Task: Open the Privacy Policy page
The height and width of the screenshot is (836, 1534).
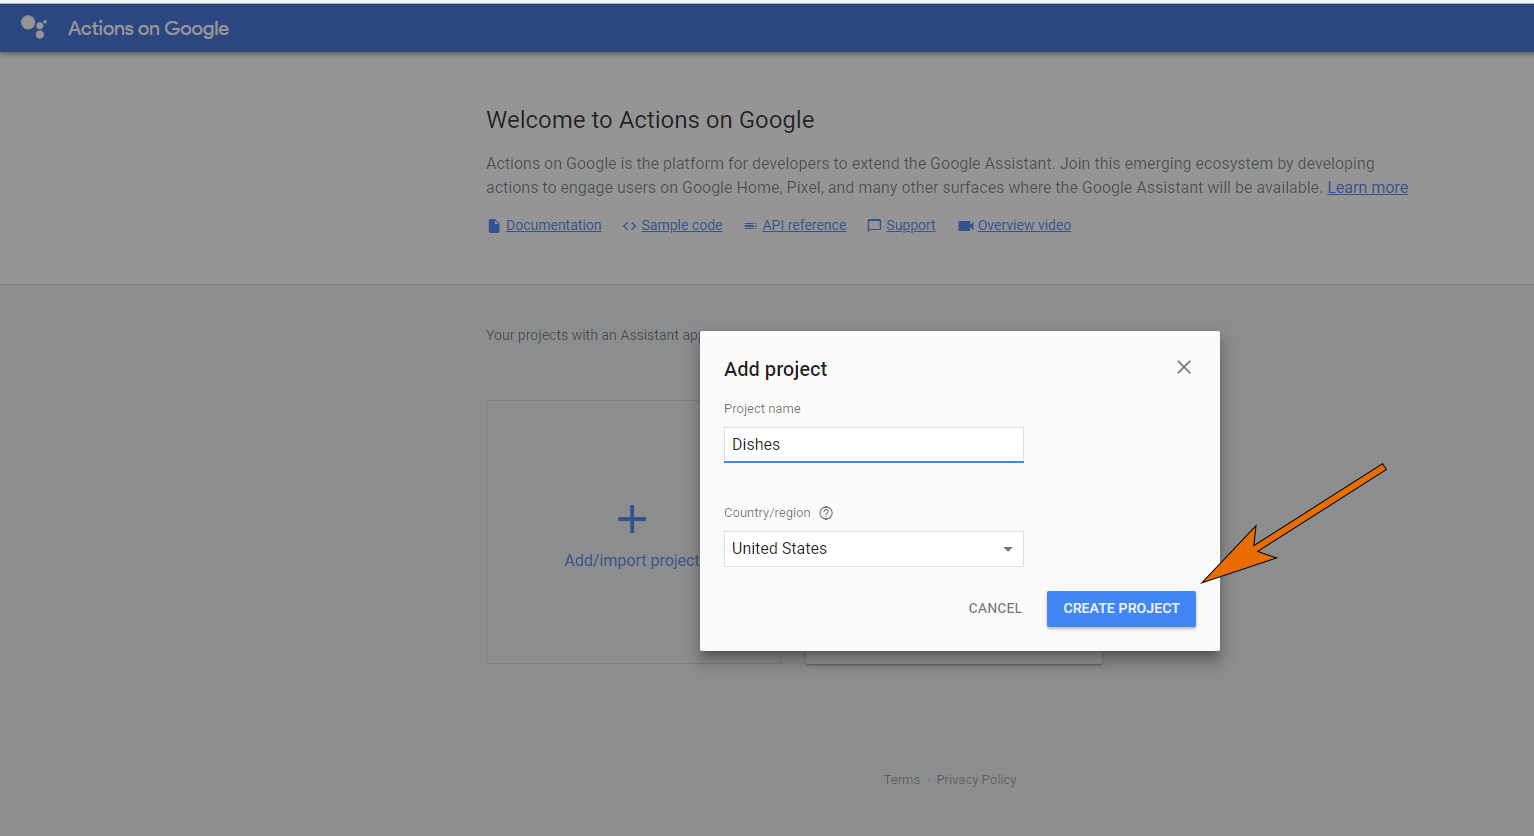Action: (976, 779)
